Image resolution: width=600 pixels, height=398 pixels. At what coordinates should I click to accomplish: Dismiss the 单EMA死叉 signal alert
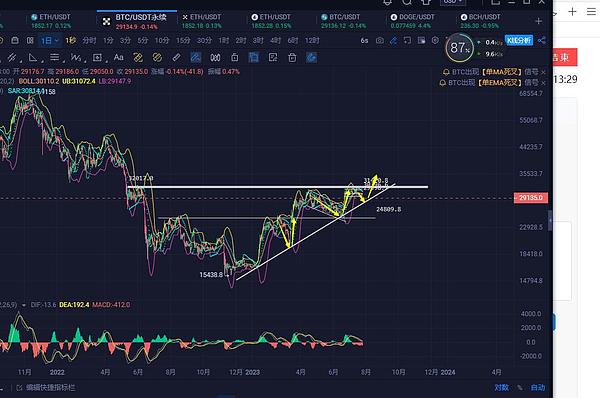click(x=543, y=83)
